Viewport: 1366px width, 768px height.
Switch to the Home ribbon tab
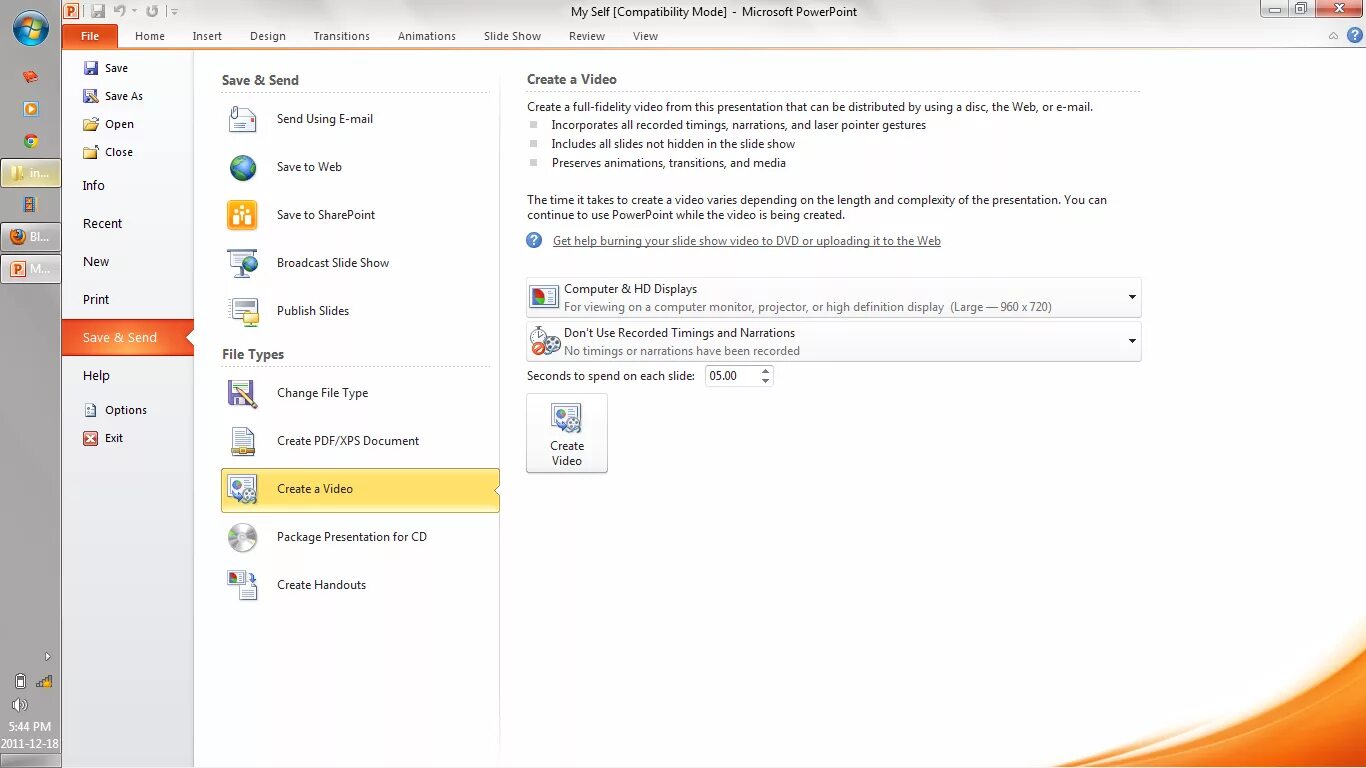pyautogui.click(x=150, y=36)
